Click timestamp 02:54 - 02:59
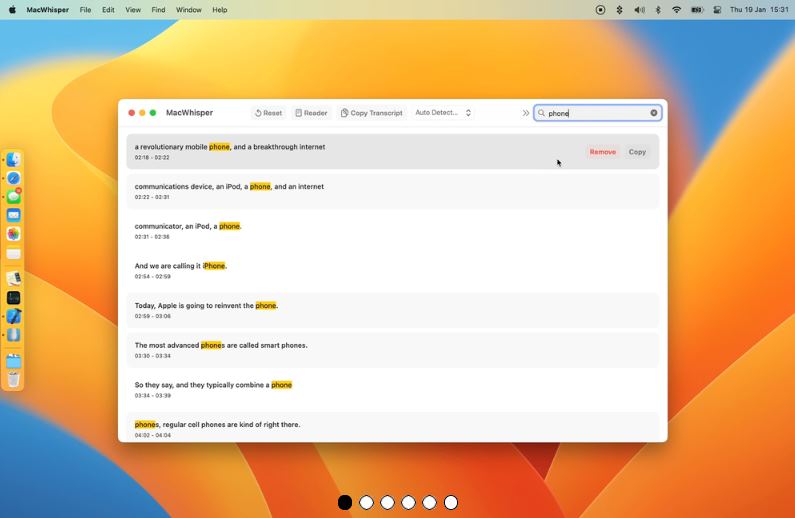 click(x=152, y=277)
